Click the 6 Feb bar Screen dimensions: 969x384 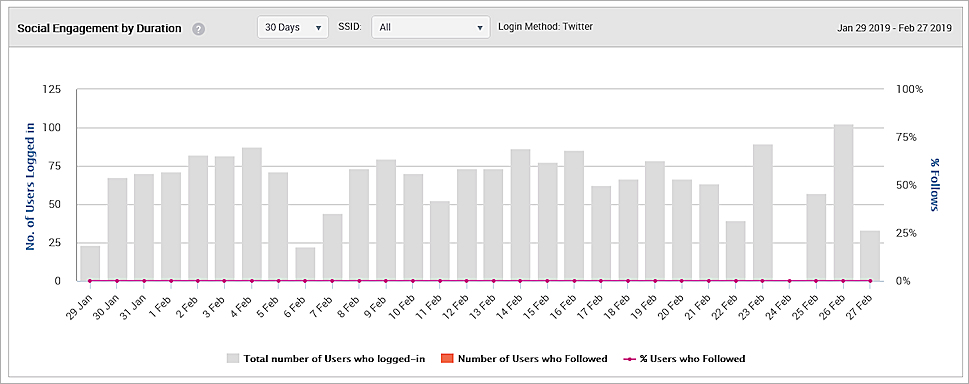(305, 264)
